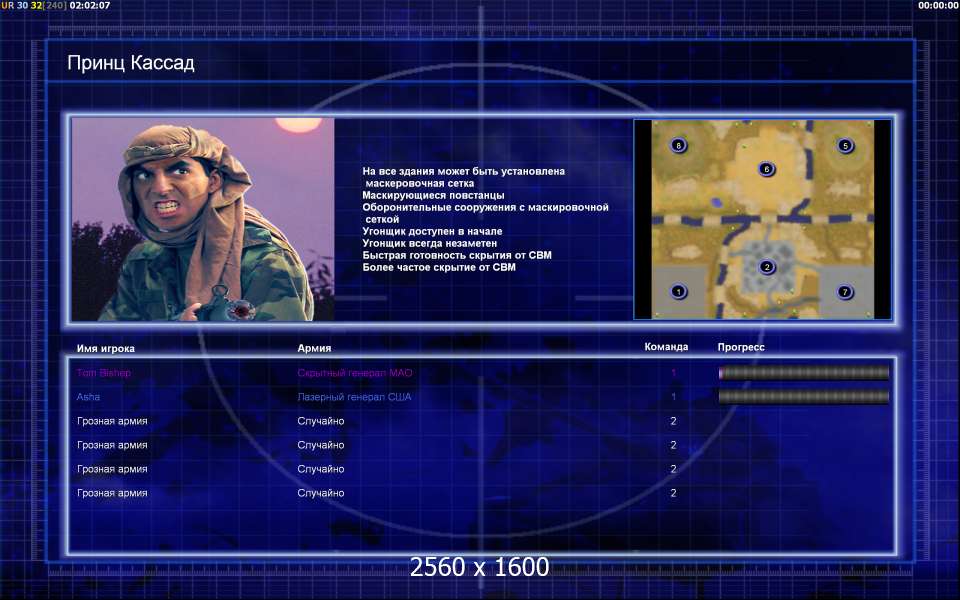Pick start position 6 on the minimap
The width and height of the screenshot is (960, 600).
pyautogui.click(x=767, y=169)
